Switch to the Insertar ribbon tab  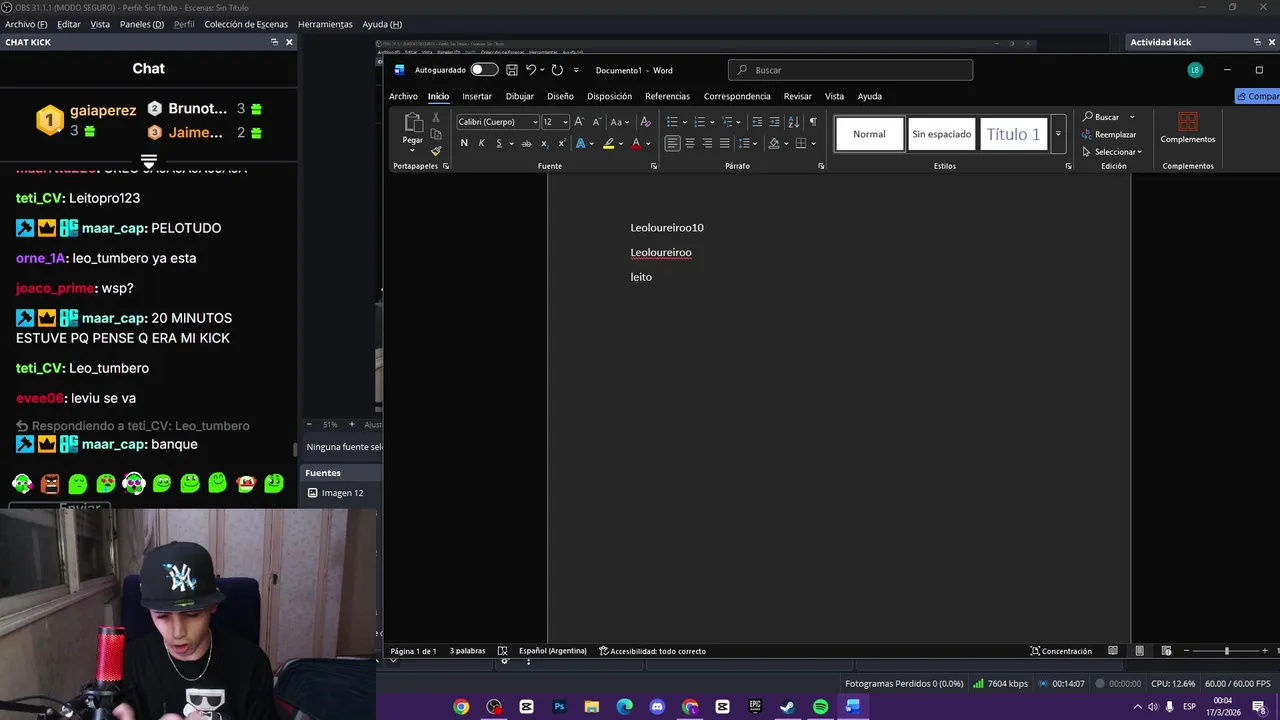tap(477, 96)
